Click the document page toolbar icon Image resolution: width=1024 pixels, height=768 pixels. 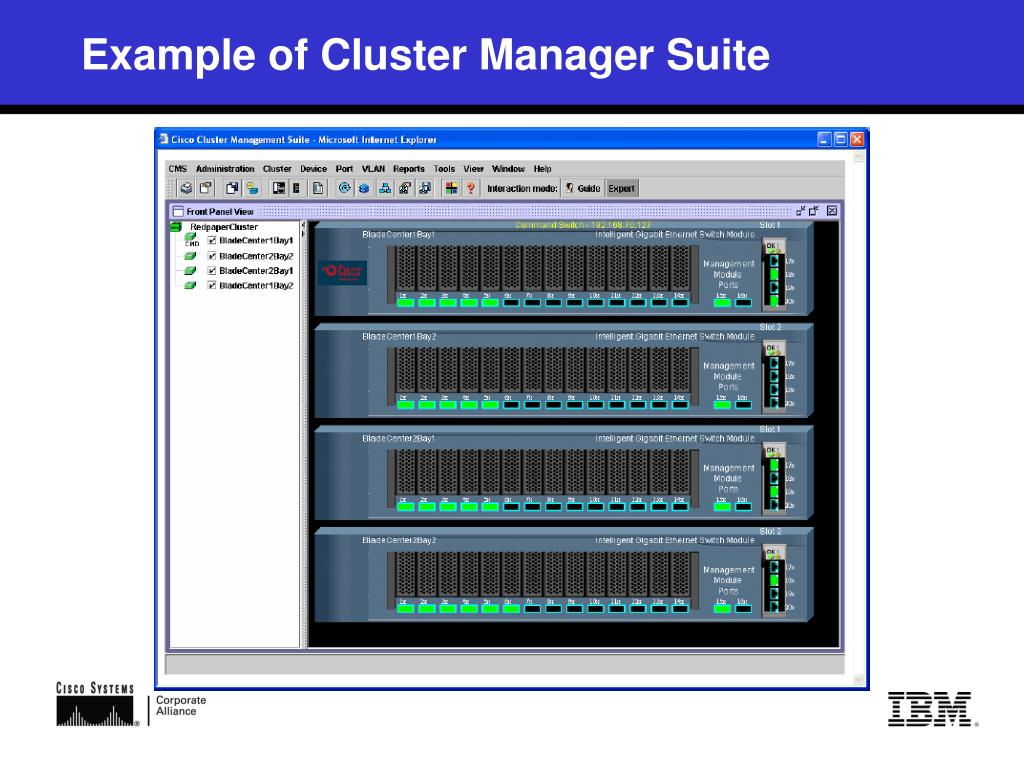(x=318, y=188)
